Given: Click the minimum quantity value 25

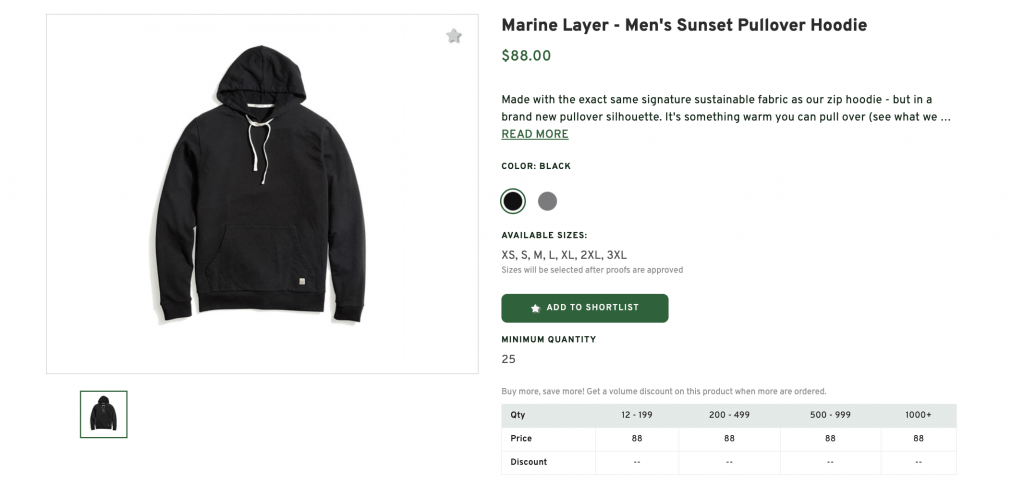Looking at the screenshot, I should (x=509, y=359).
